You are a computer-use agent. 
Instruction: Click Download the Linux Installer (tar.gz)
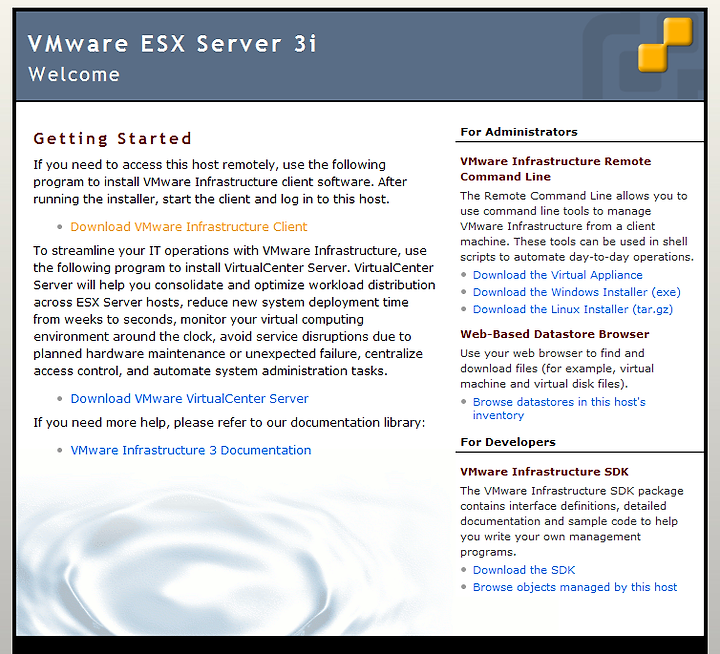573,310
